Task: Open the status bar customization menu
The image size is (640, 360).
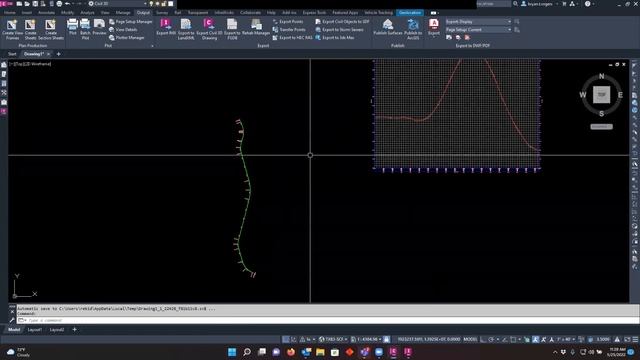Action: pyautogui.click(x=635, y=340)
